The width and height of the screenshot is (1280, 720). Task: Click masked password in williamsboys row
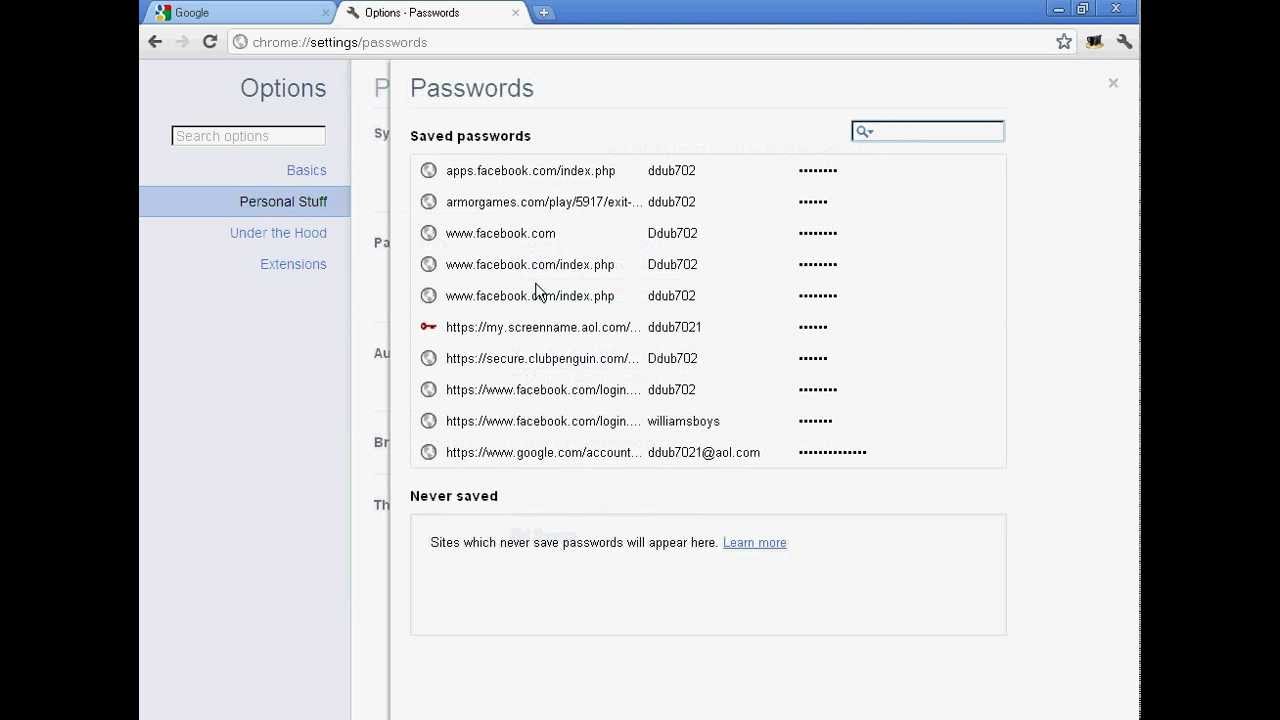point(815,421)
